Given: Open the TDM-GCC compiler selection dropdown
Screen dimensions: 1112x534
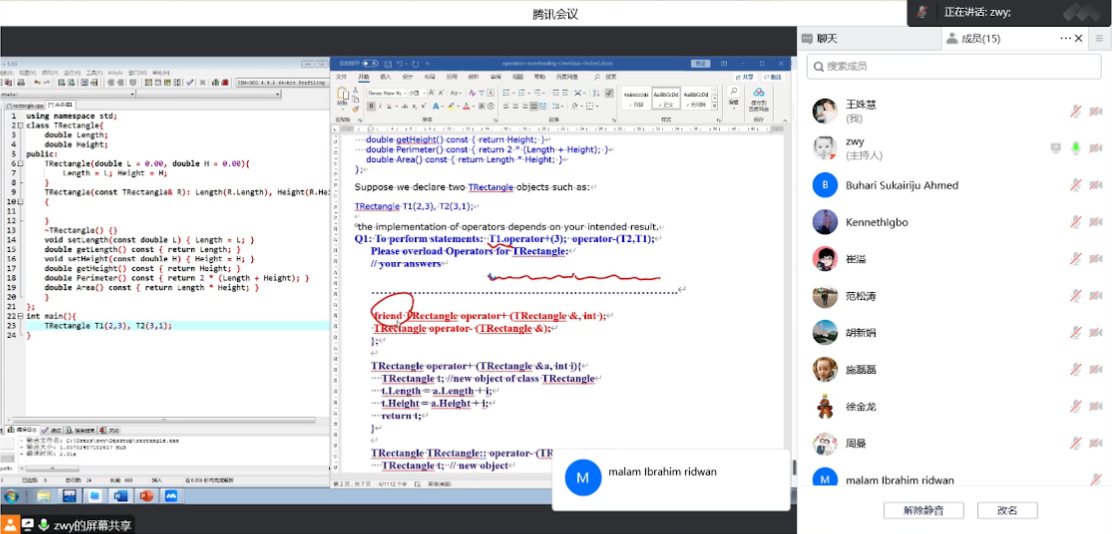Looking at the screenshot, I should pos(282,83).
